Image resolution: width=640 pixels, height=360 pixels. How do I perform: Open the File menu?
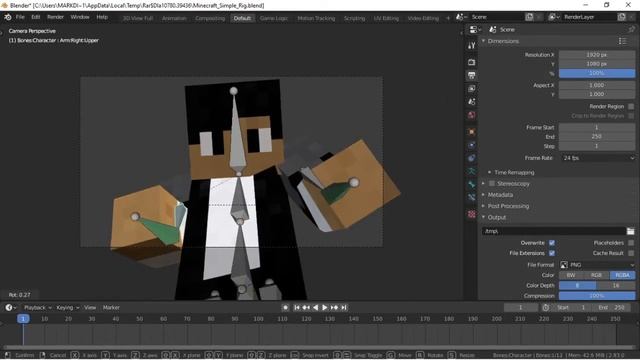coord(20,17)
